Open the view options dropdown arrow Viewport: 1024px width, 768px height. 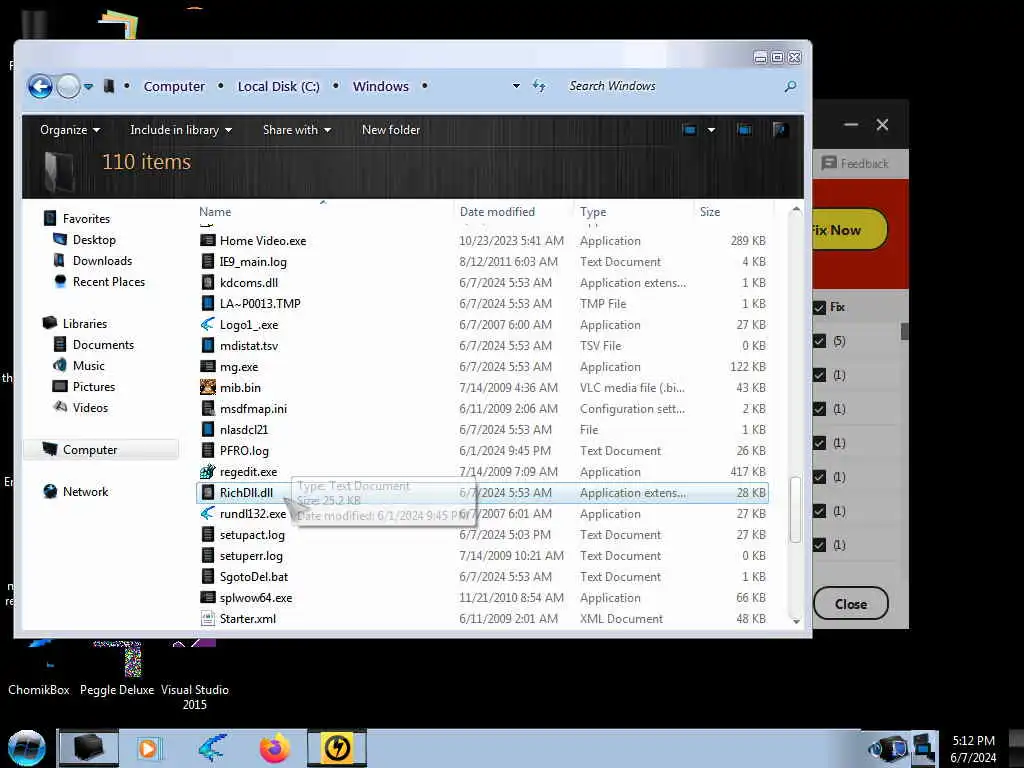coord(711,129)
